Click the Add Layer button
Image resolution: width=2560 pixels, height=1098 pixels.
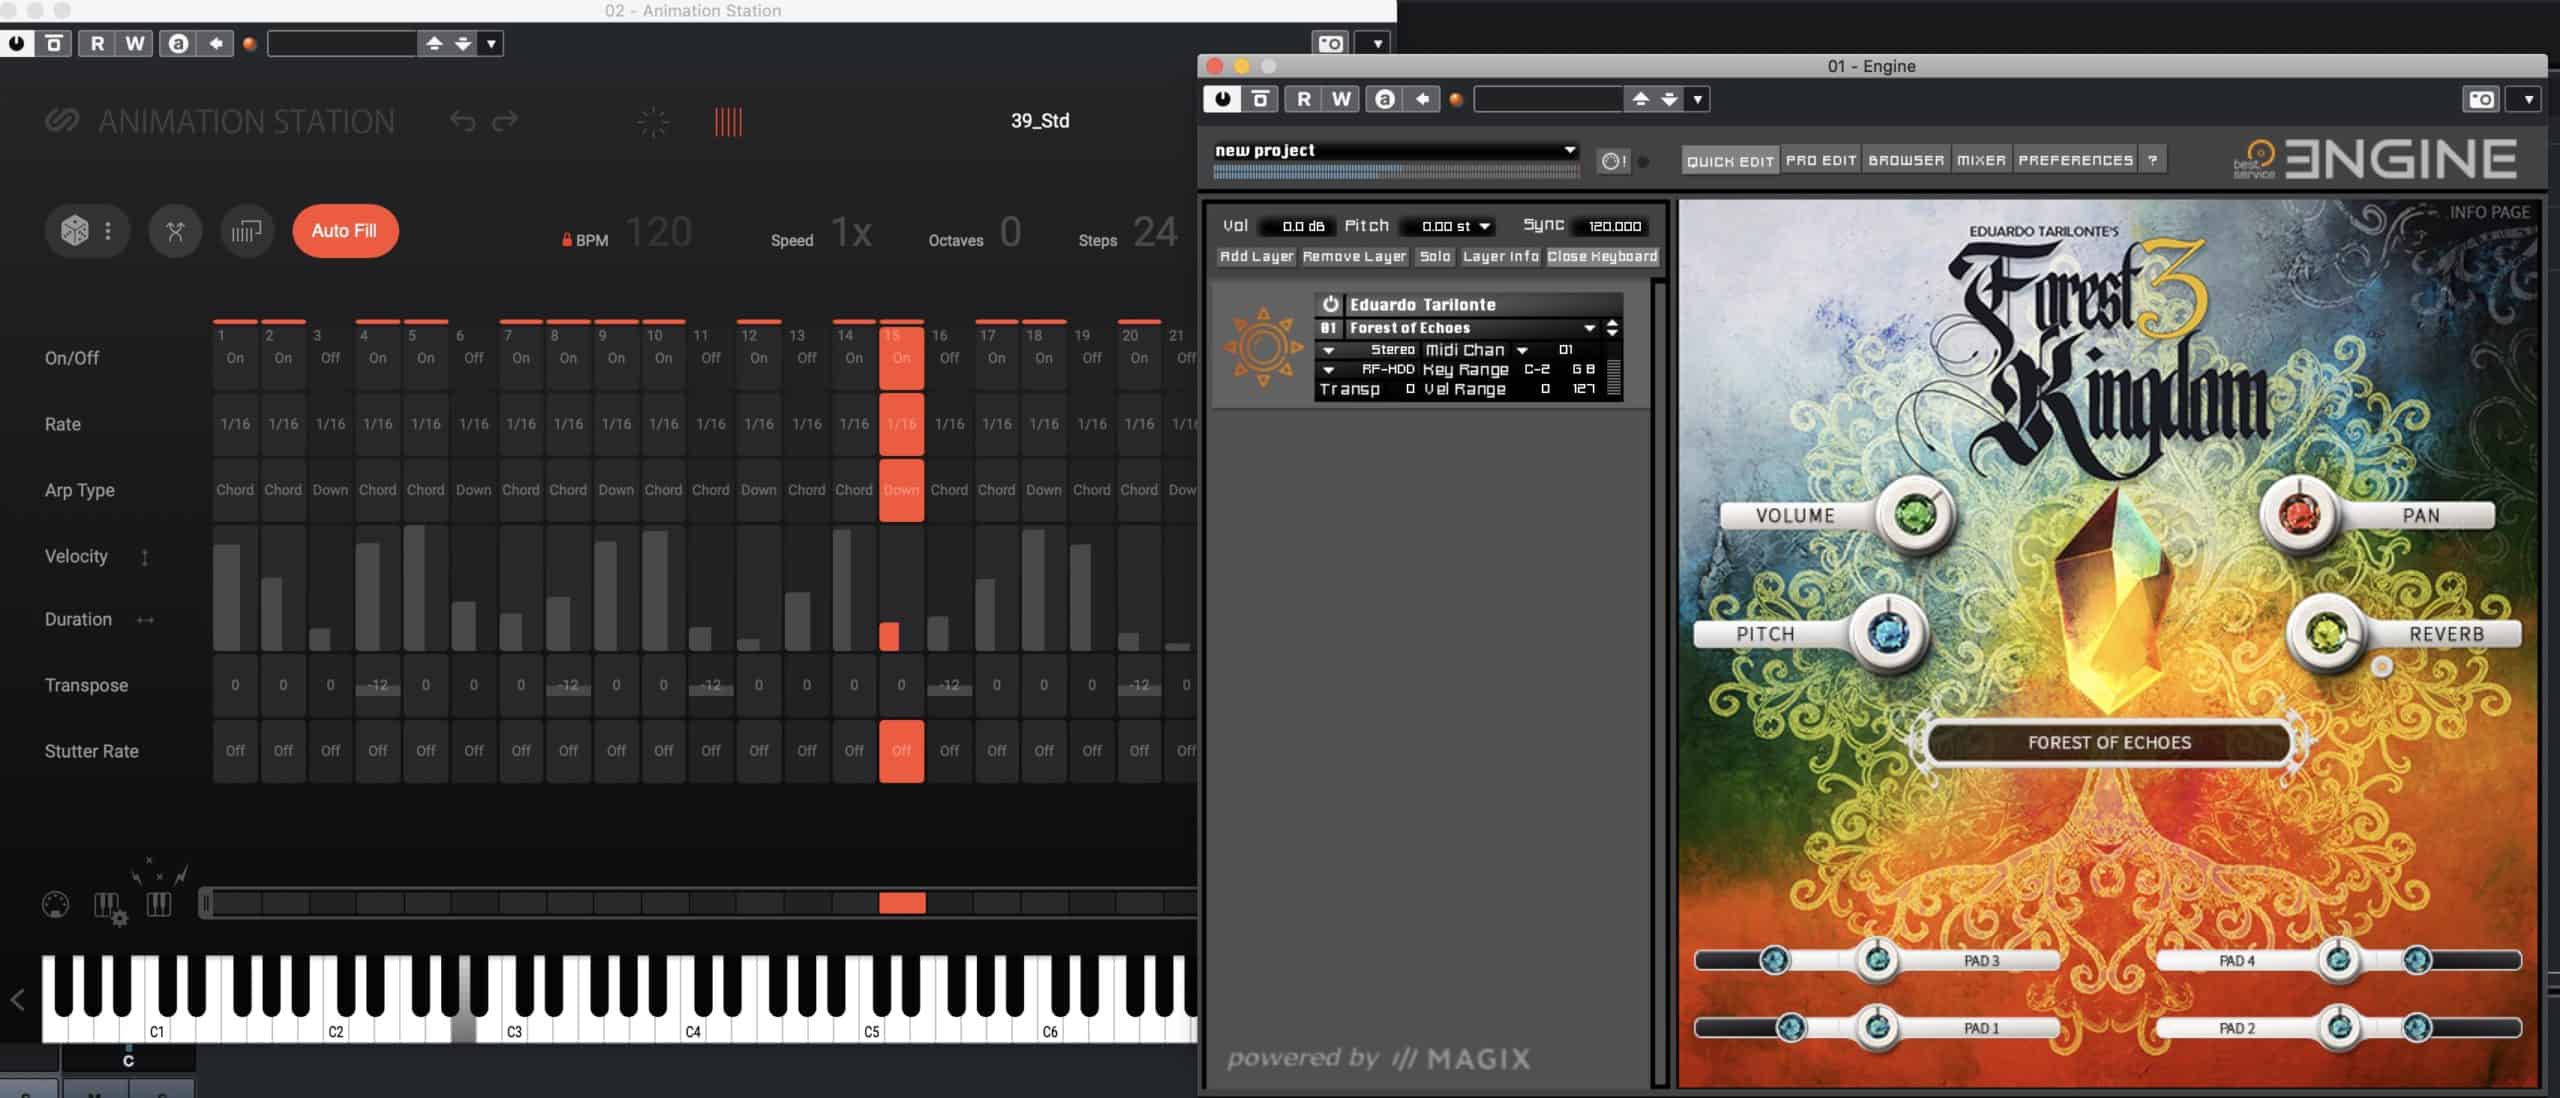1256,257
